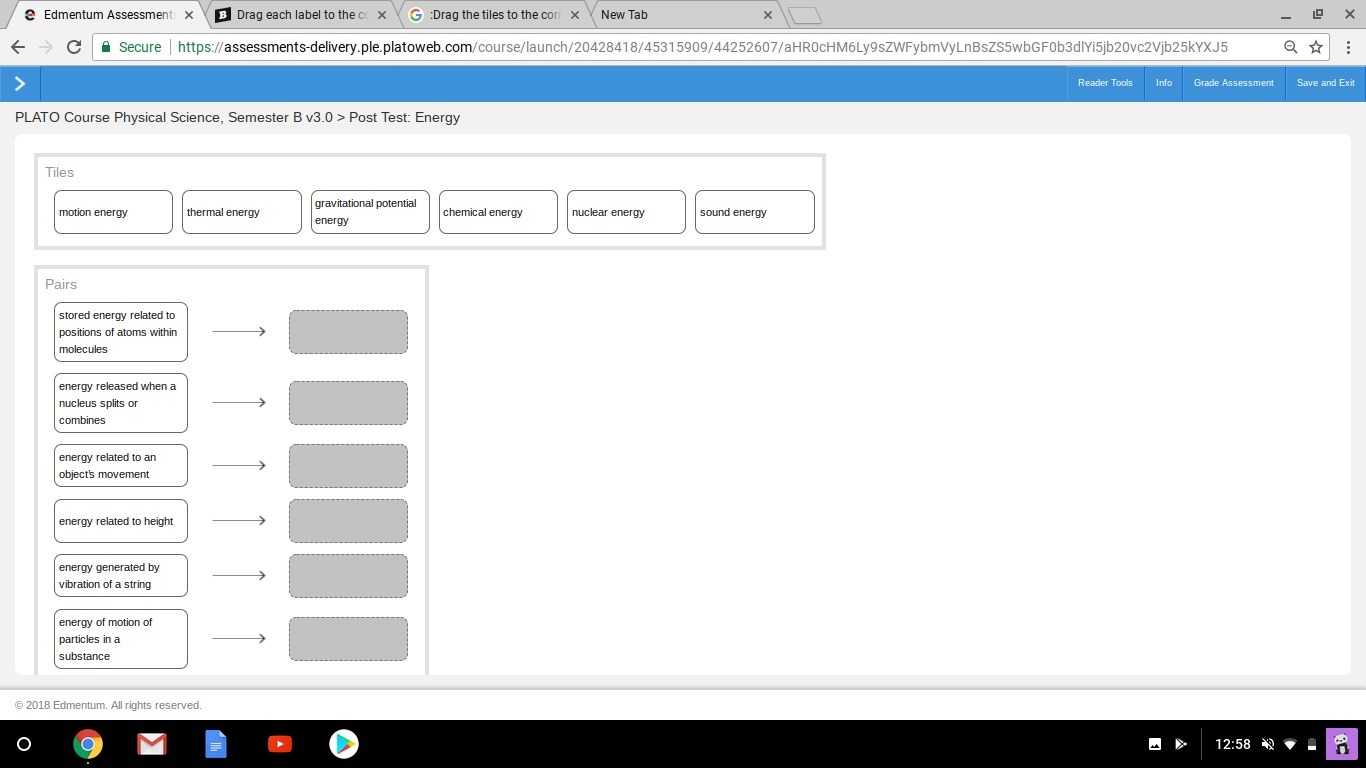Switch to the New Tab tab
Viewport: 1366px width, 768px height.
click(x=685, y=15)
